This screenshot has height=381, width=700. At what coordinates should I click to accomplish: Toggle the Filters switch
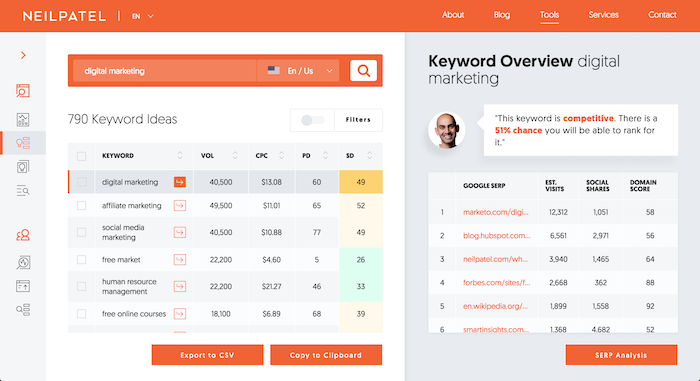312,120
